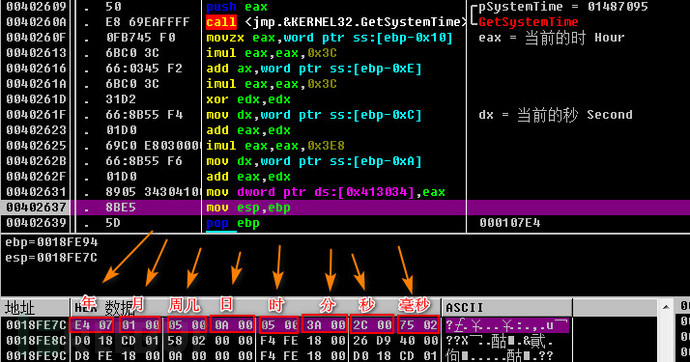Click the 'pop ebp' instruction

[233, 223]
